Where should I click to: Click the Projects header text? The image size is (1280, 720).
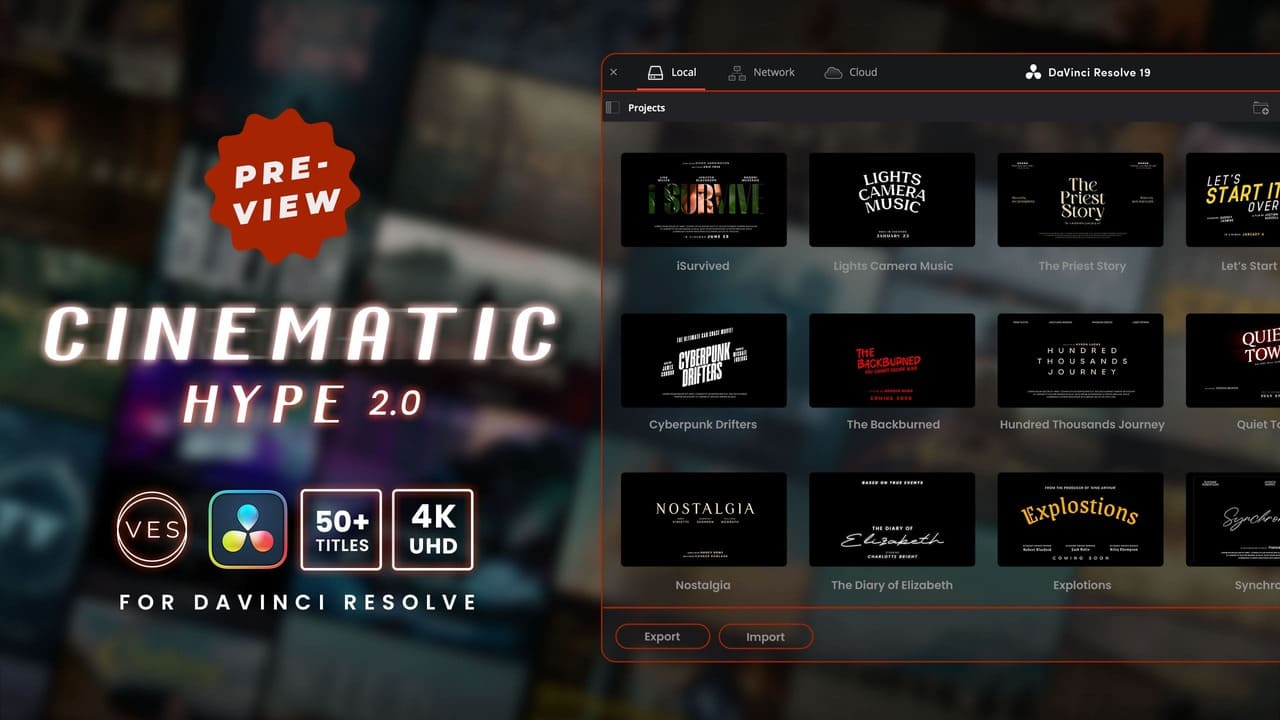pyautogui.click(x=646, y=107)
